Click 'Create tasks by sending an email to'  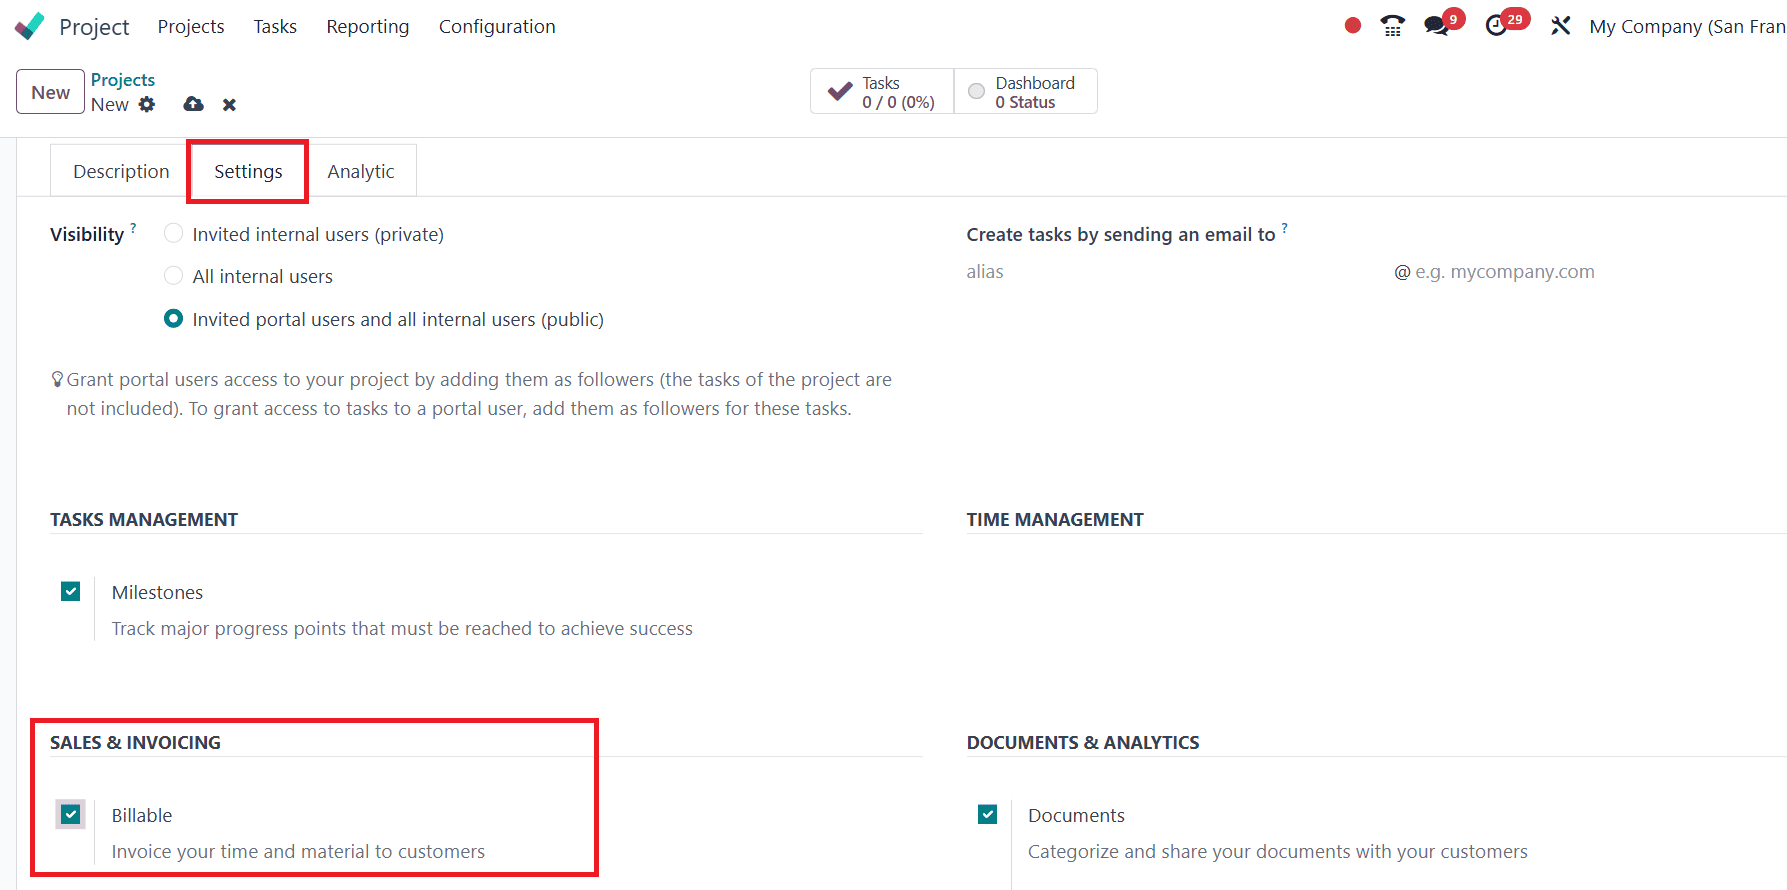pyautogui.click(x=1121, y=234)
